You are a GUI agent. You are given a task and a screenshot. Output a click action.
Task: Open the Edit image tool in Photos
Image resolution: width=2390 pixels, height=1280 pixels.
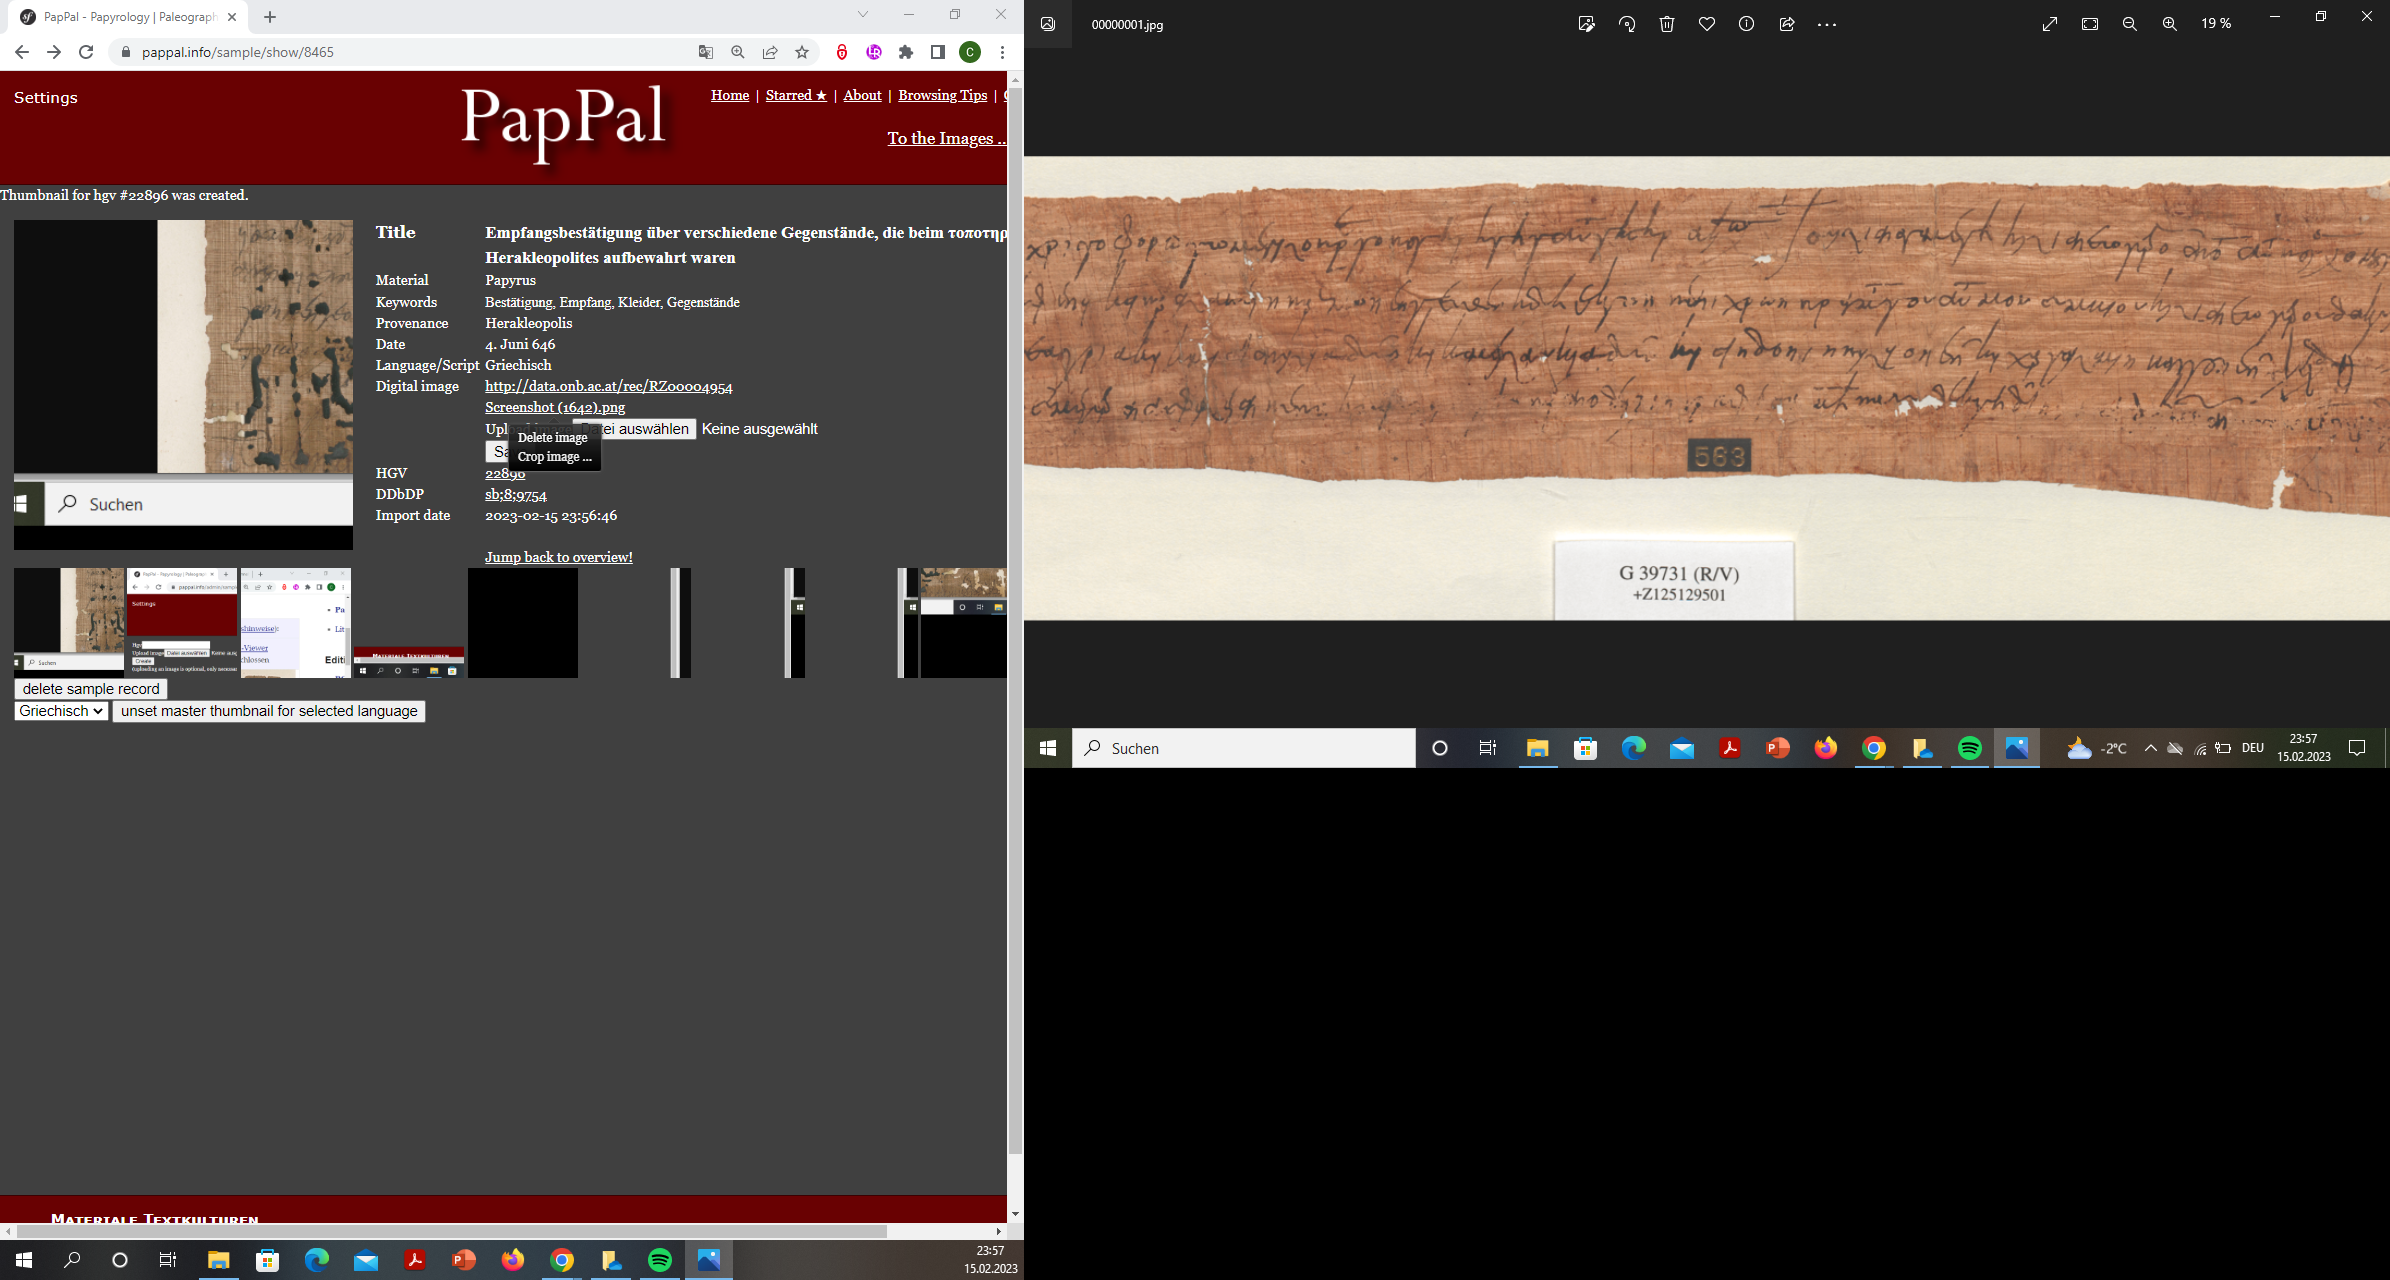coord(1586,24)
